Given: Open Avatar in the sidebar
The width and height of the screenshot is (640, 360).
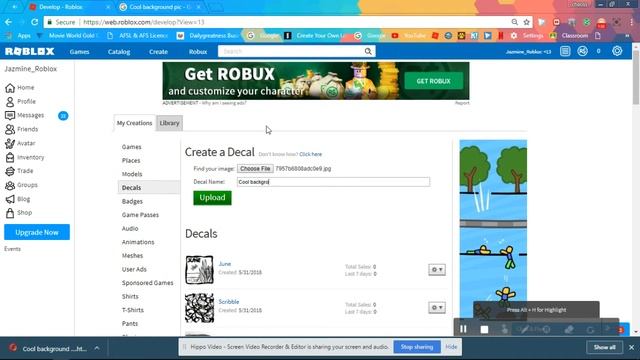Looking at the screenshot, I should tap(20, 143).
